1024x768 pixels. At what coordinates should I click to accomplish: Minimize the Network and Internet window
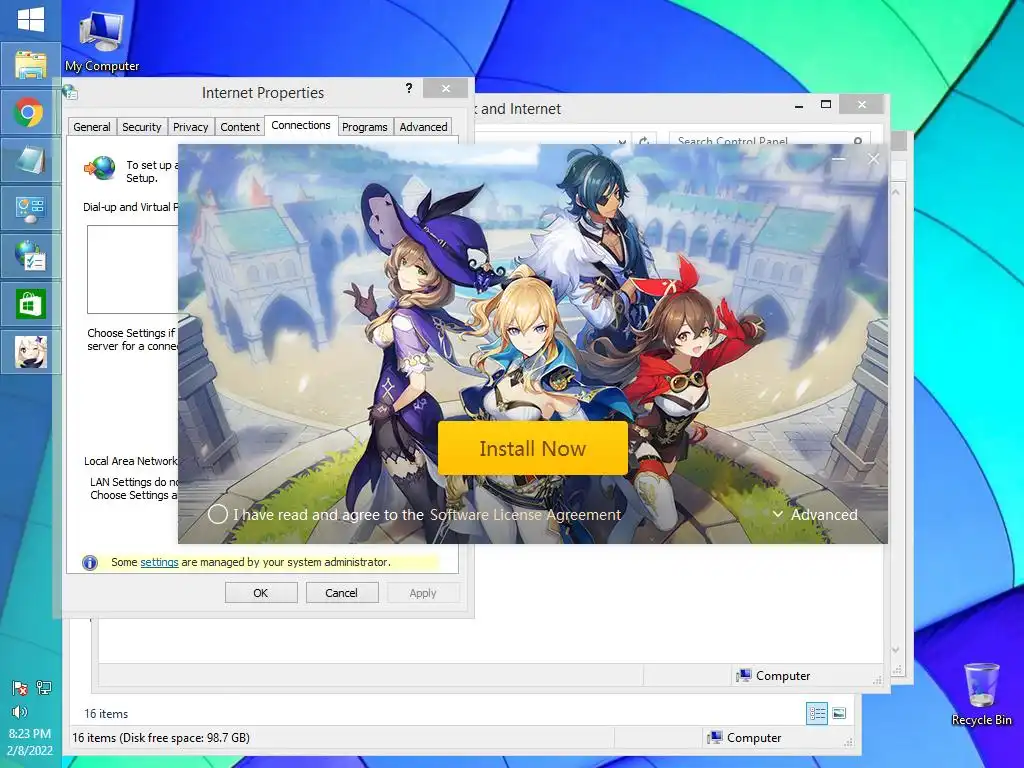(x=799, y=105)
